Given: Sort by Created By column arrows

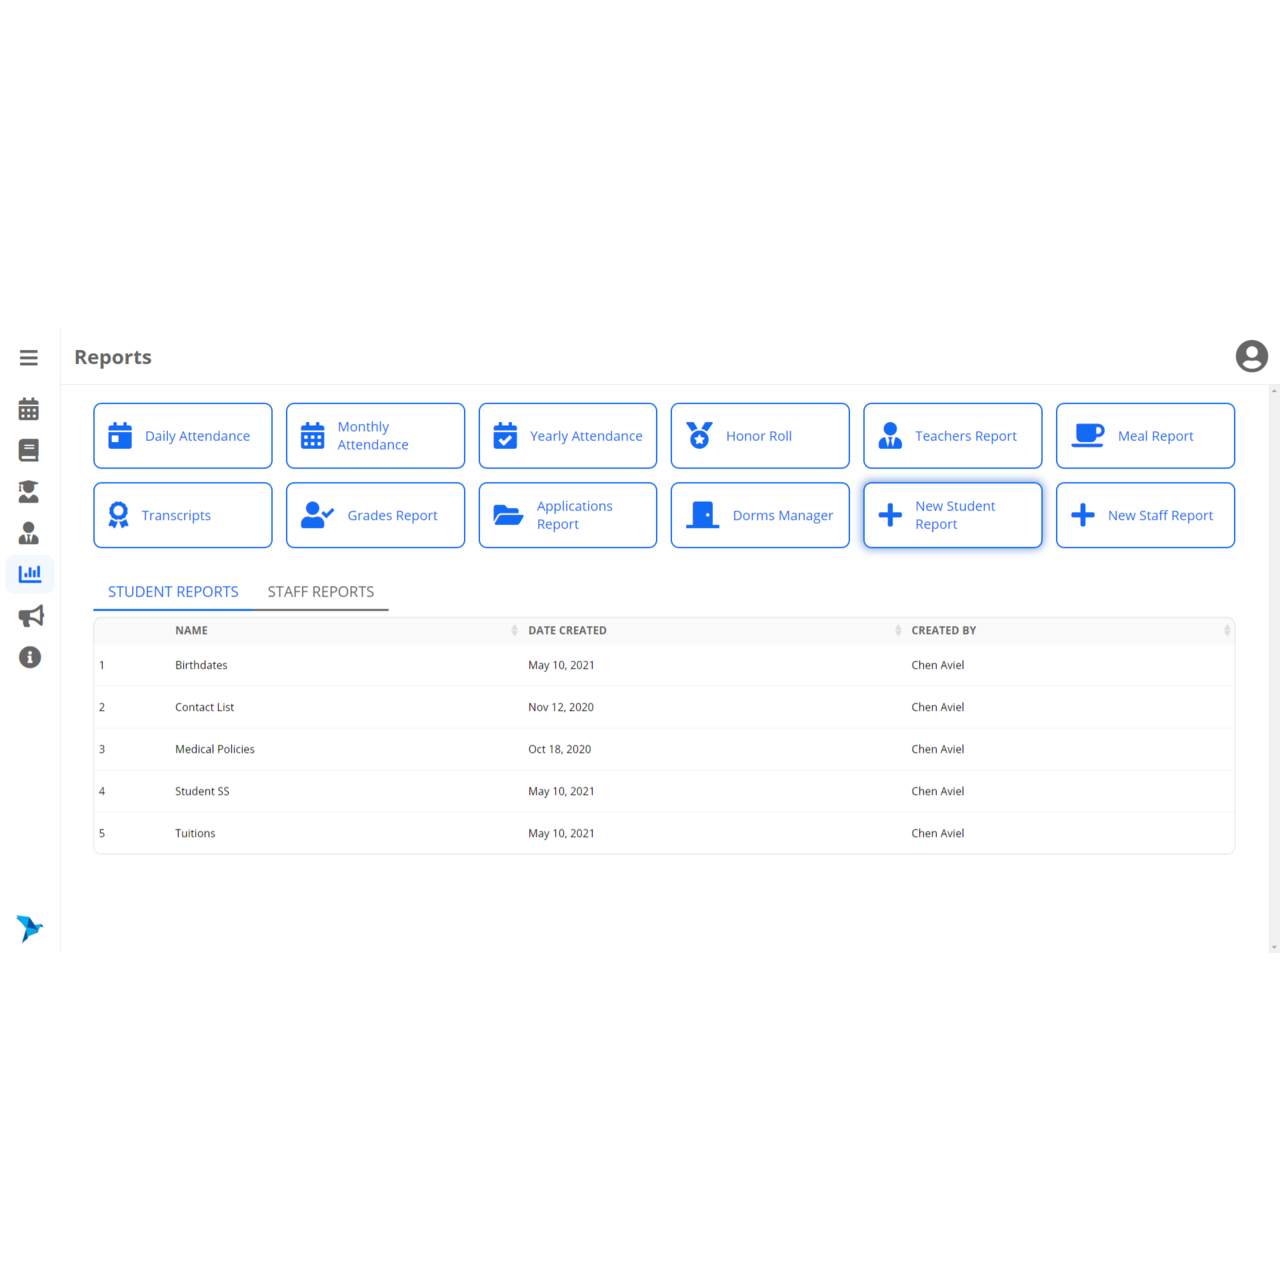Looking at the screenshot, I should (x=1226, y=631).
